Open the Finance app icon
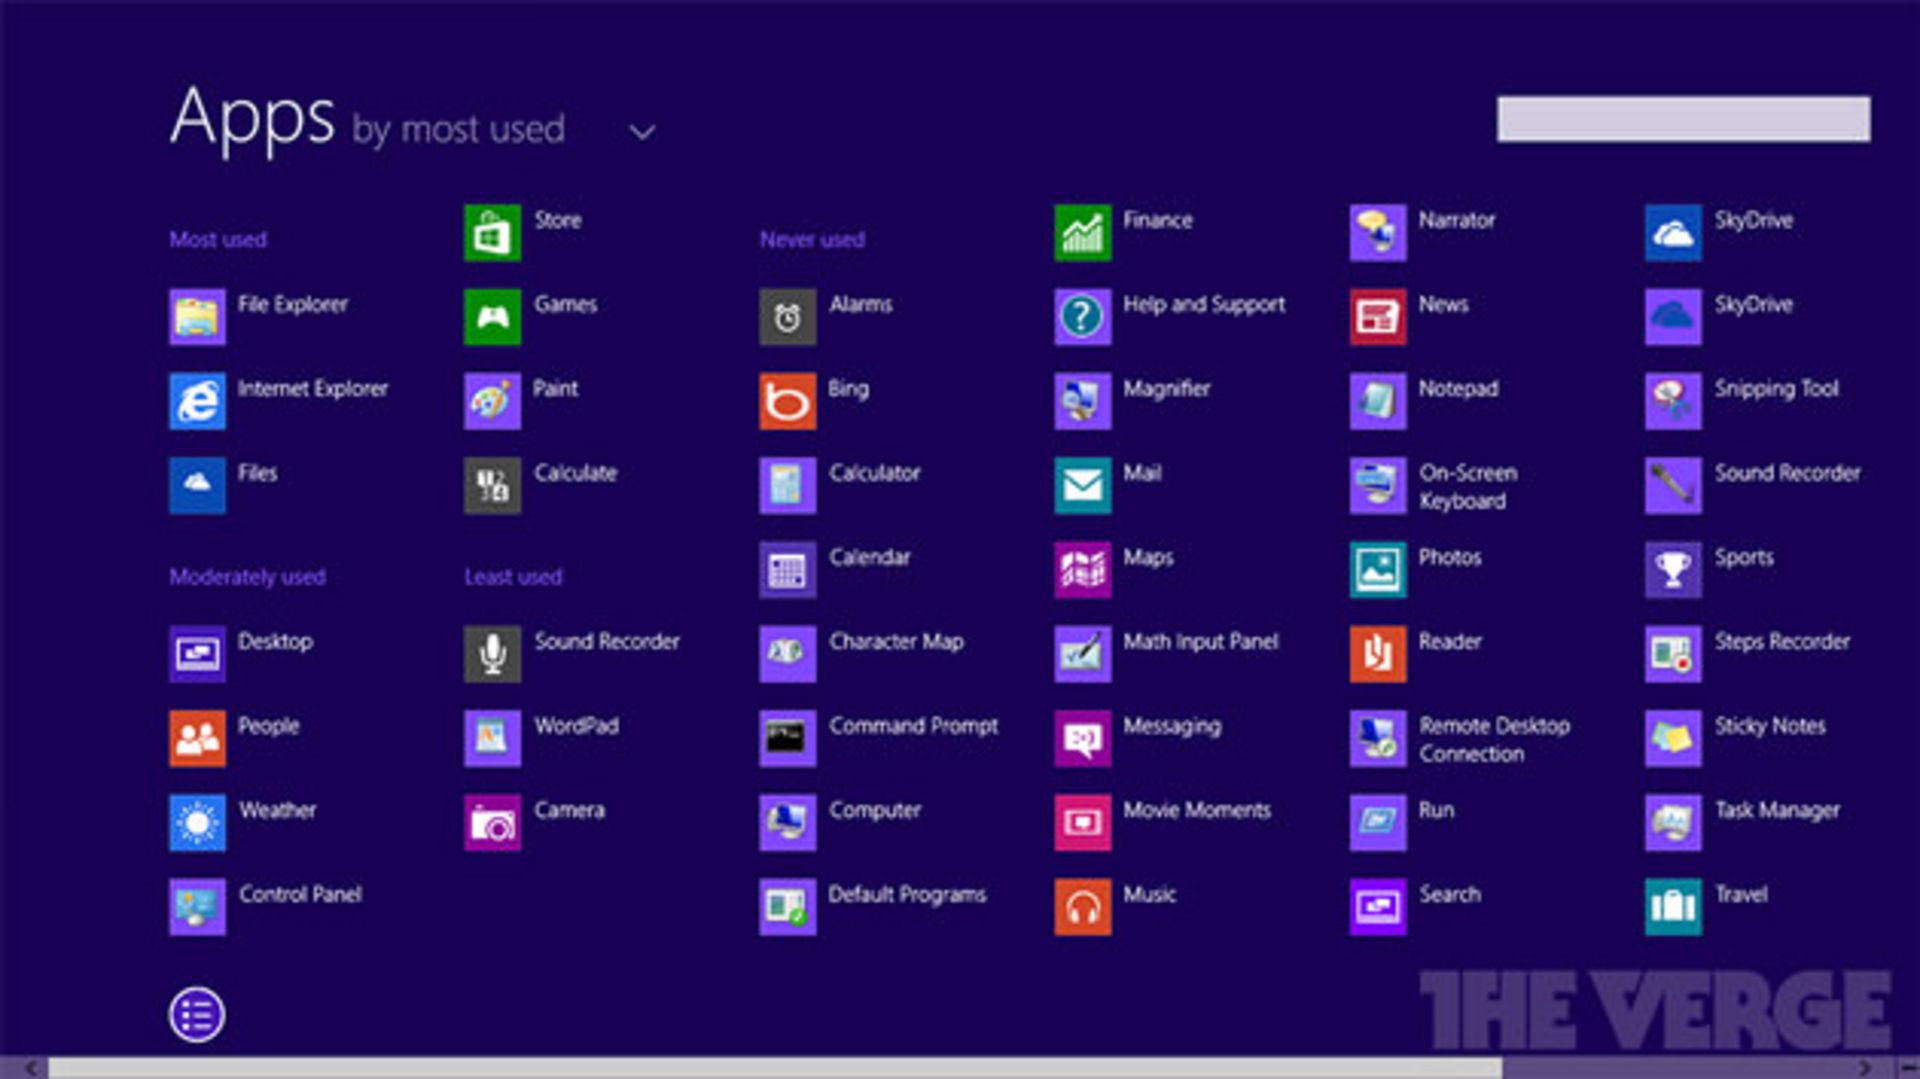Image resolution: width=1920 pixels, height=1079 pixels. point(1082,233)
